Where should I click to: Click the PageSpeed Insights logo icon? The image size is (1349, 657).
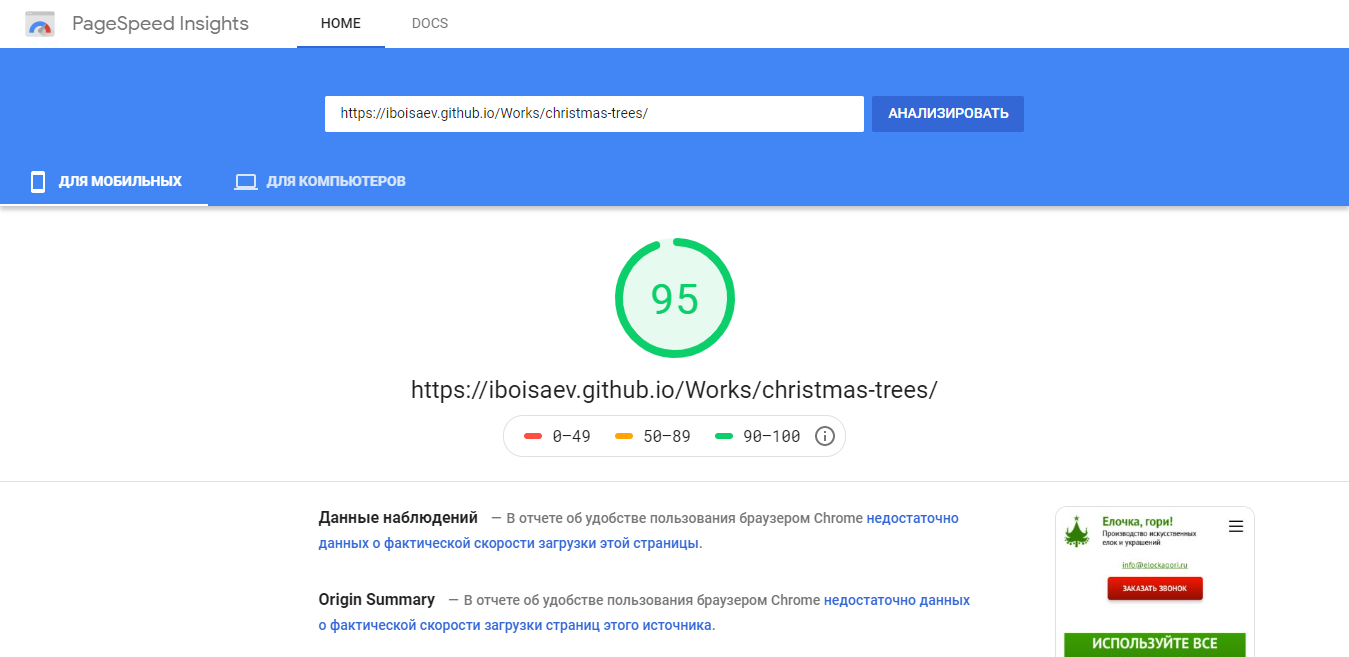coord(40,24)
